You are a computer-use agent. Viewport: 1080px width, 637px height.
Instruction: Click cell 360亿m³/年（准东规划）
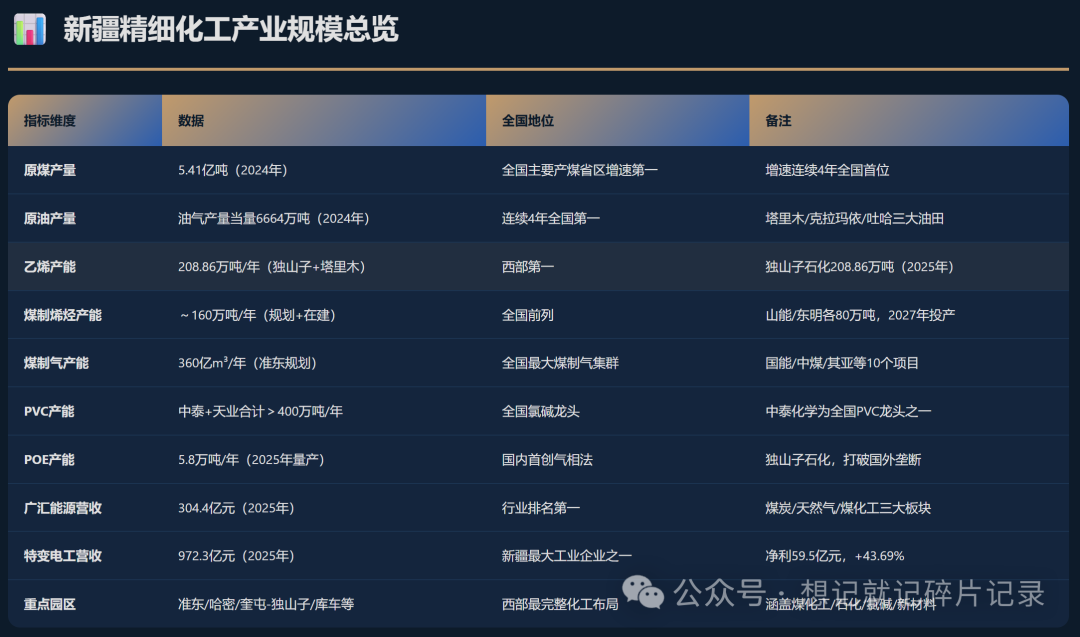[x=247, y=363]
